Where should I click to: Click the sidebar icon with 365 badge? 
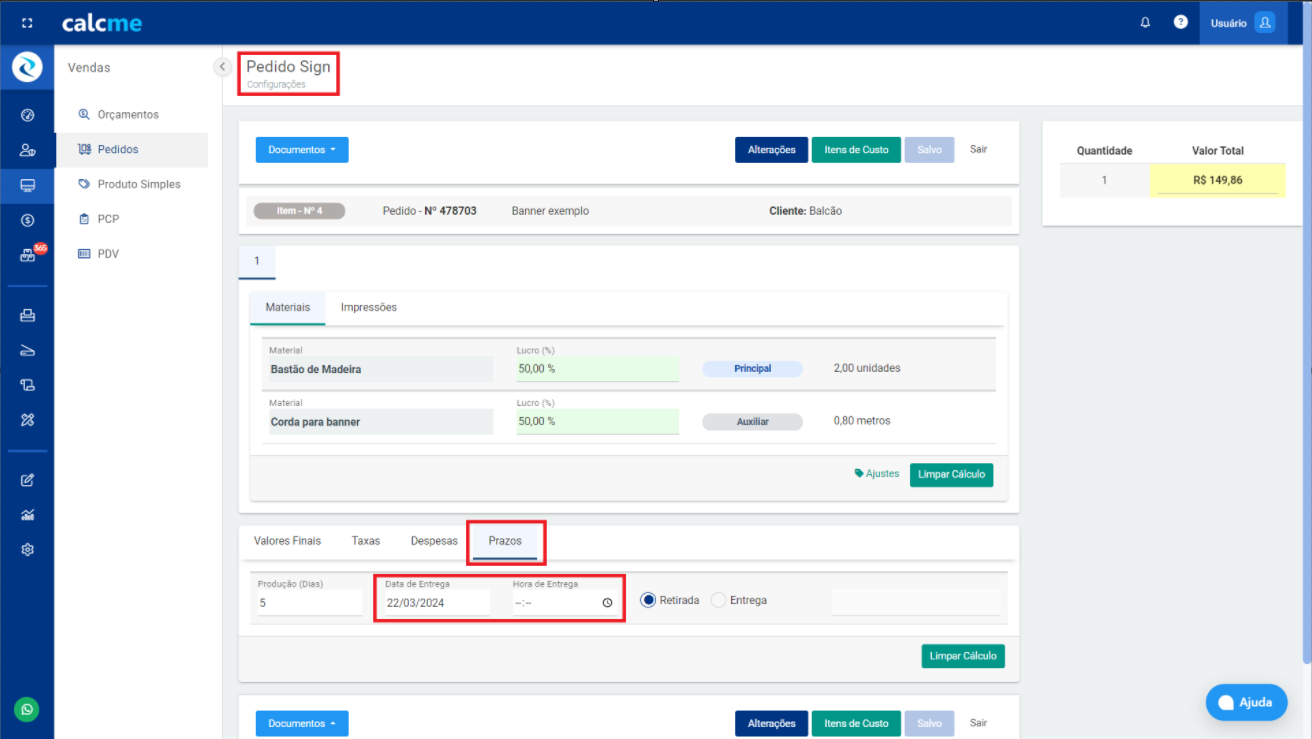(x=28, y=255)
